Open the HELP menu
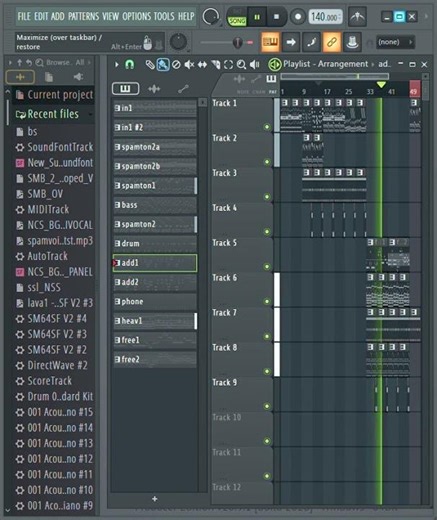The width and height of the screenshot is (437, 520). (x=186, y=16)
